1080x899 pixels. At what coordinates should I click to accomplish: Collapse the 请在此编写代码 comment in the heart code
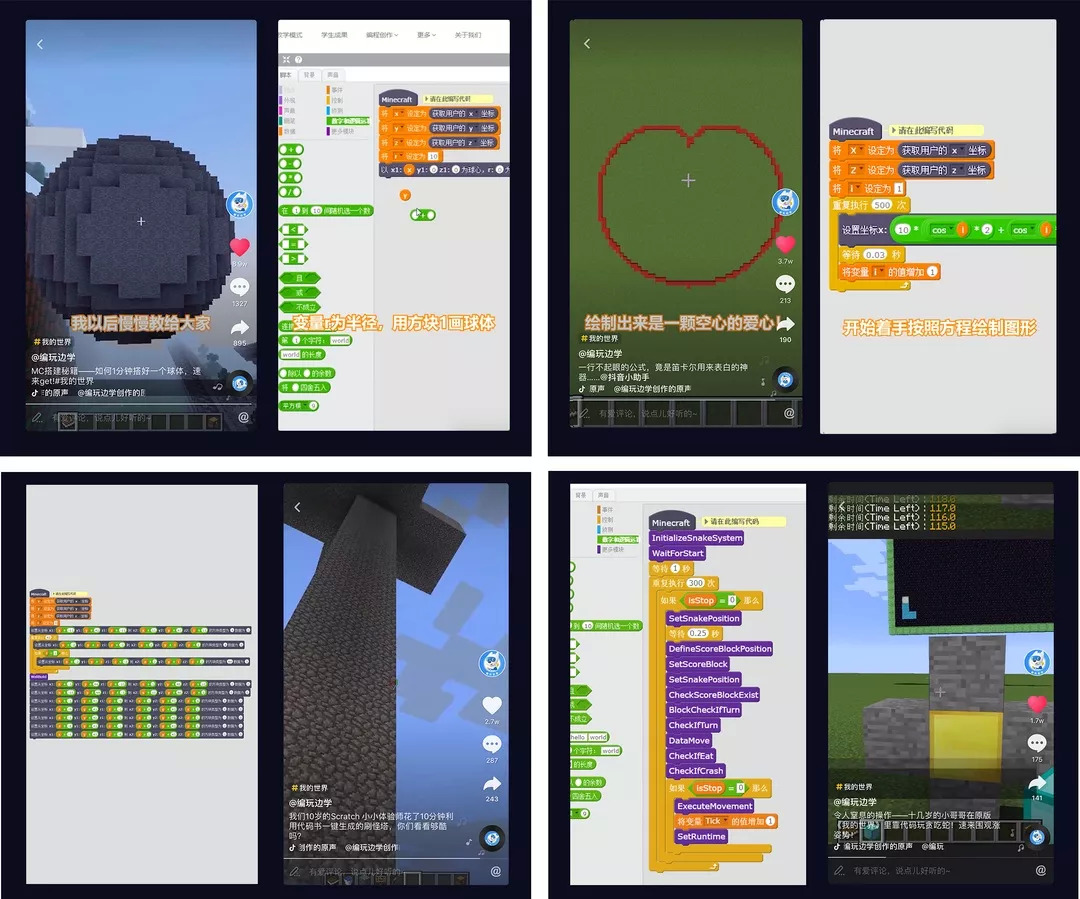(894, 130)
